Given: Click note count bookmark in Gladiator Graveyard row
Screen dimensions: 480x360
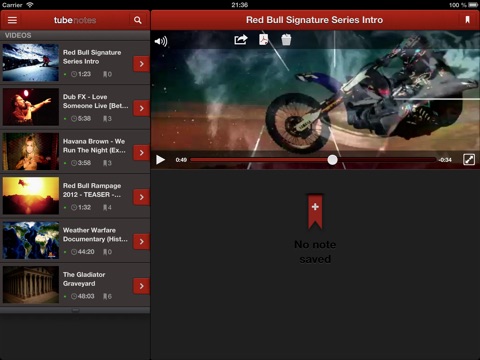Looking at the screenshot, I should click(107, 296).
